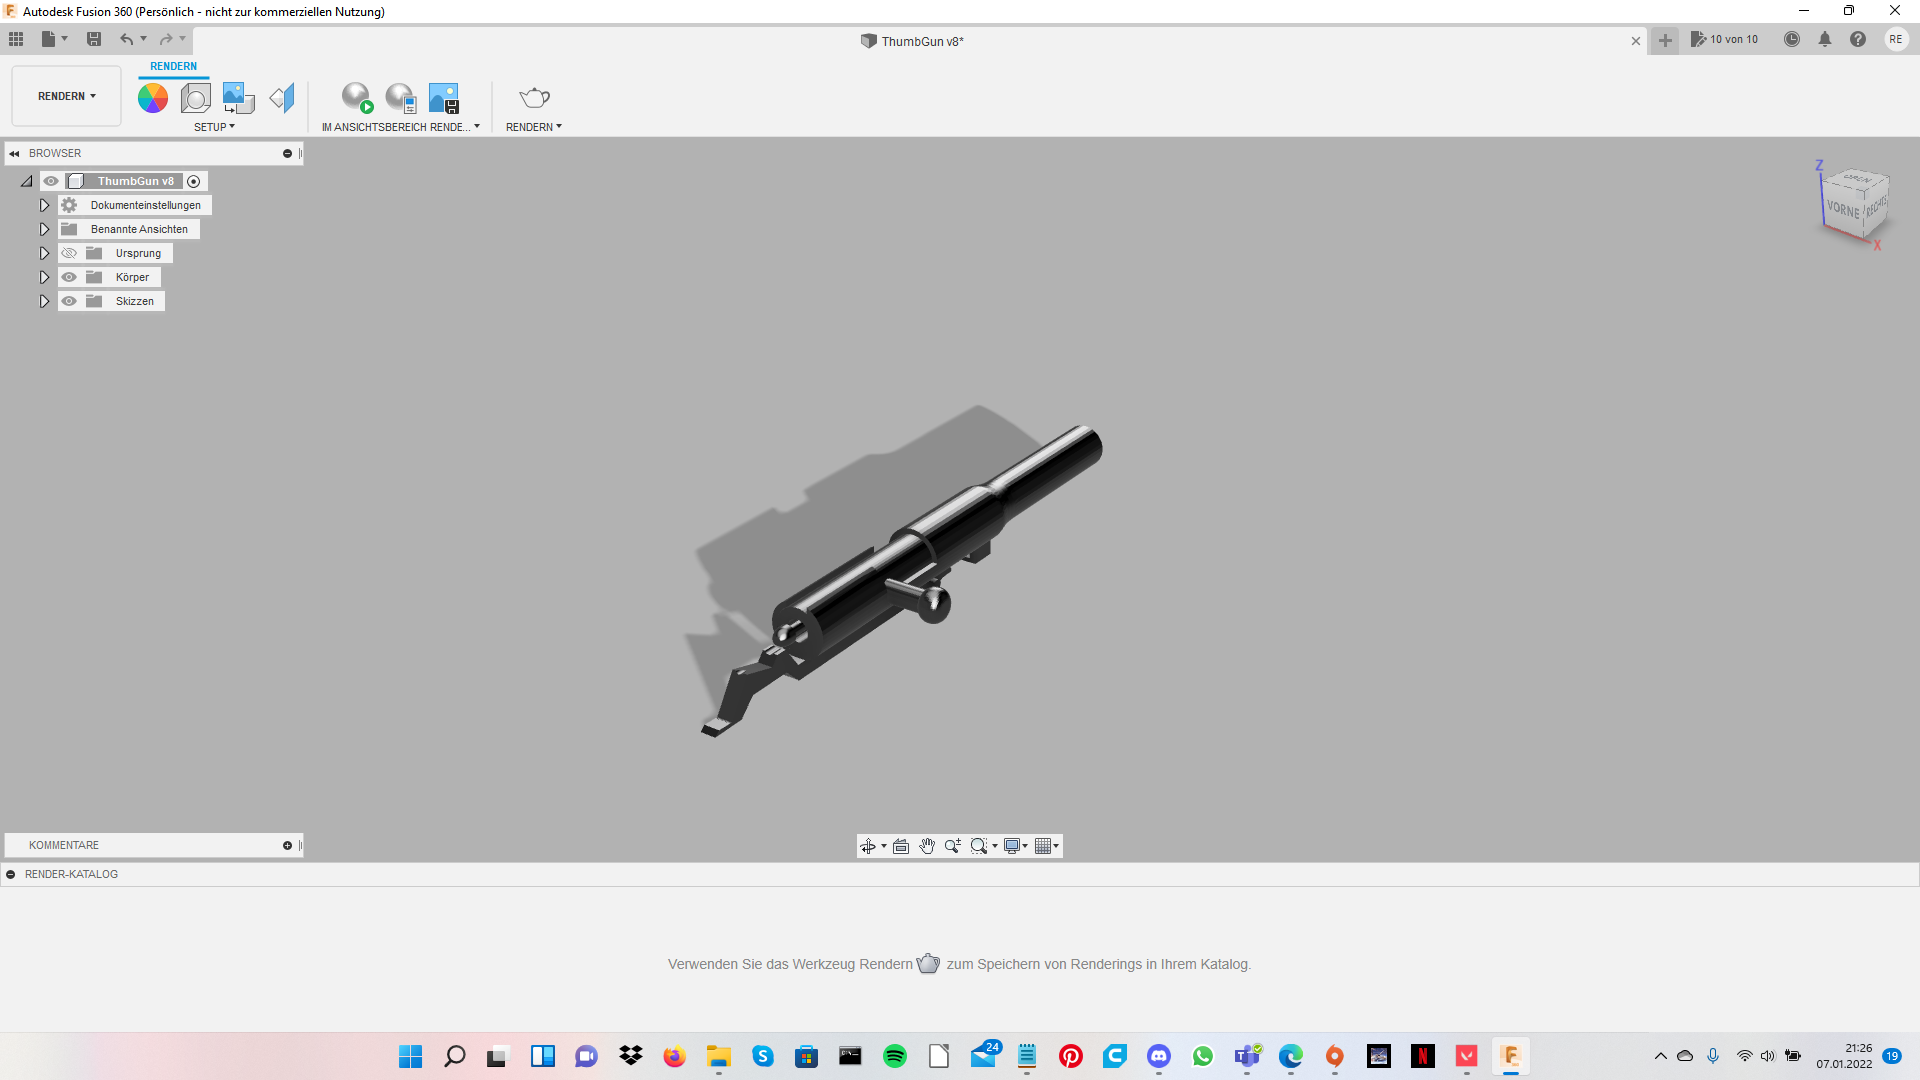
Task: Open the Decal tool icon
Action: 238,97
